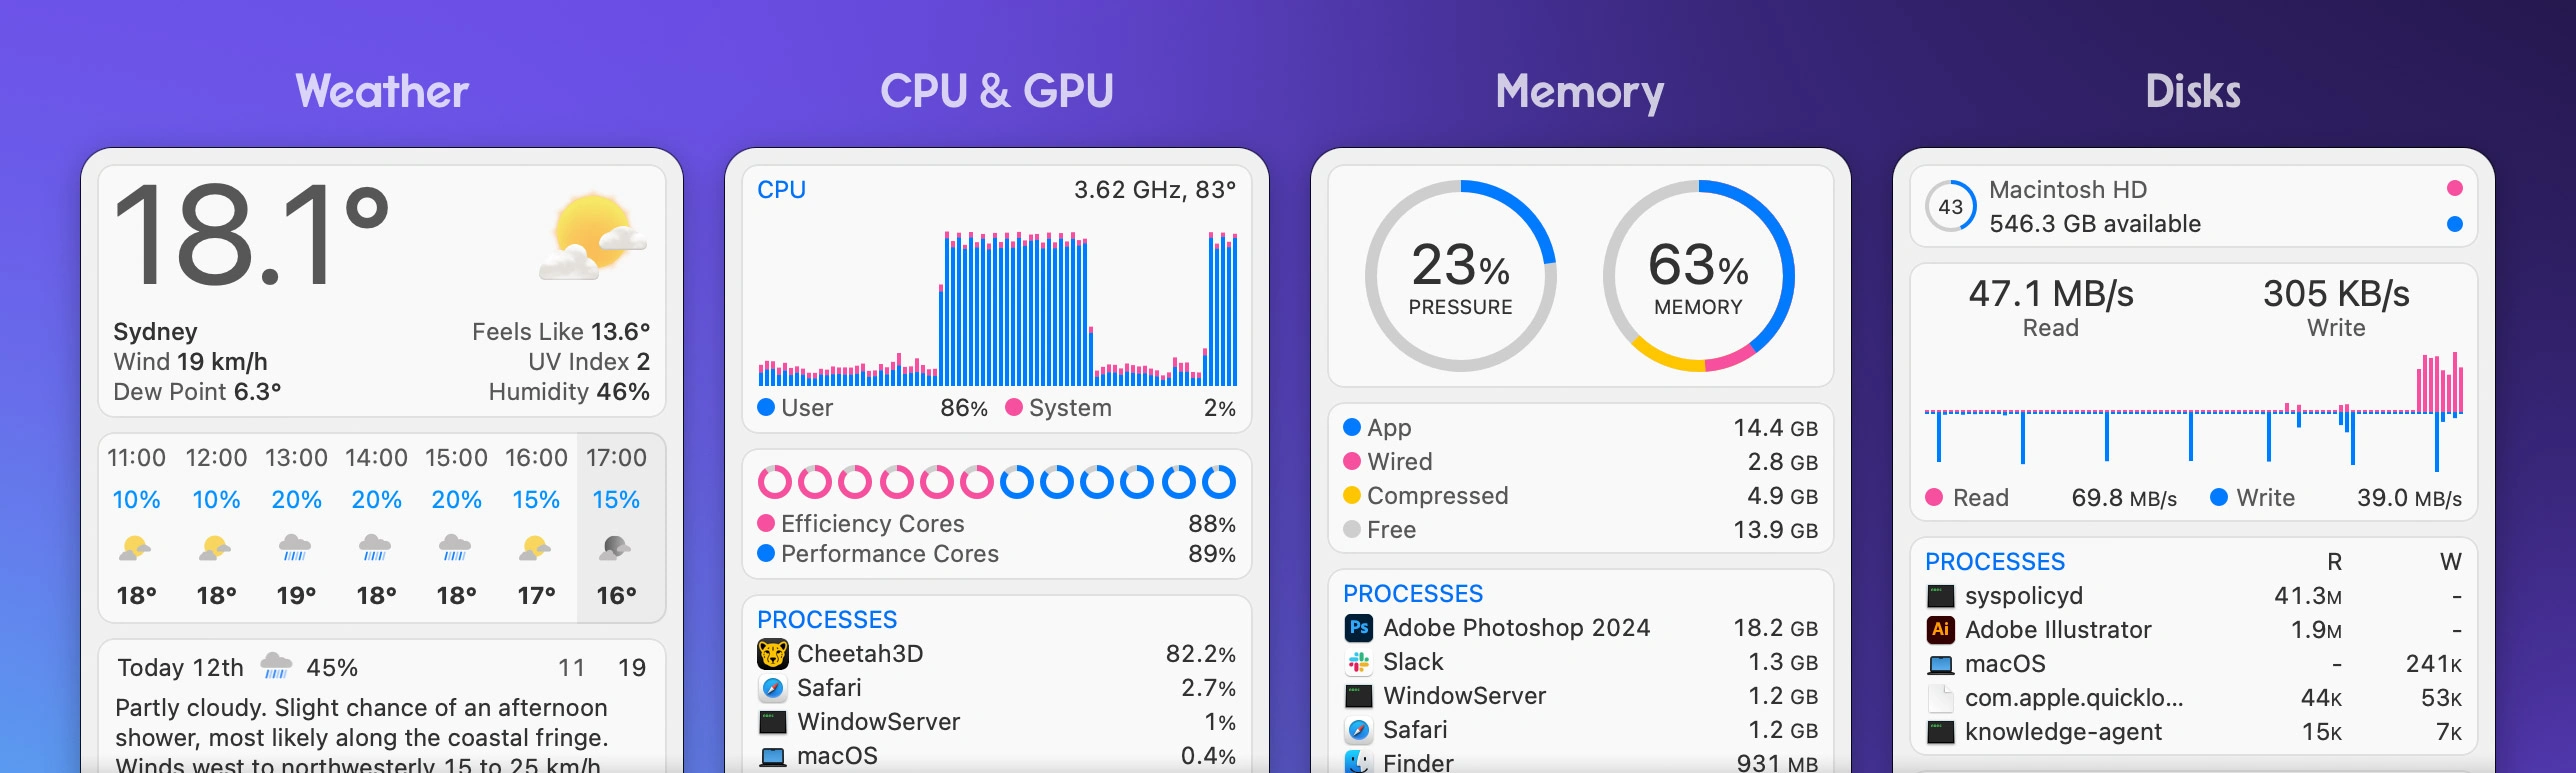Click the Cheetah3D icon in CPU processes
The height and width of the screenshot is (773, 2576).
click(x=771, y=654)
